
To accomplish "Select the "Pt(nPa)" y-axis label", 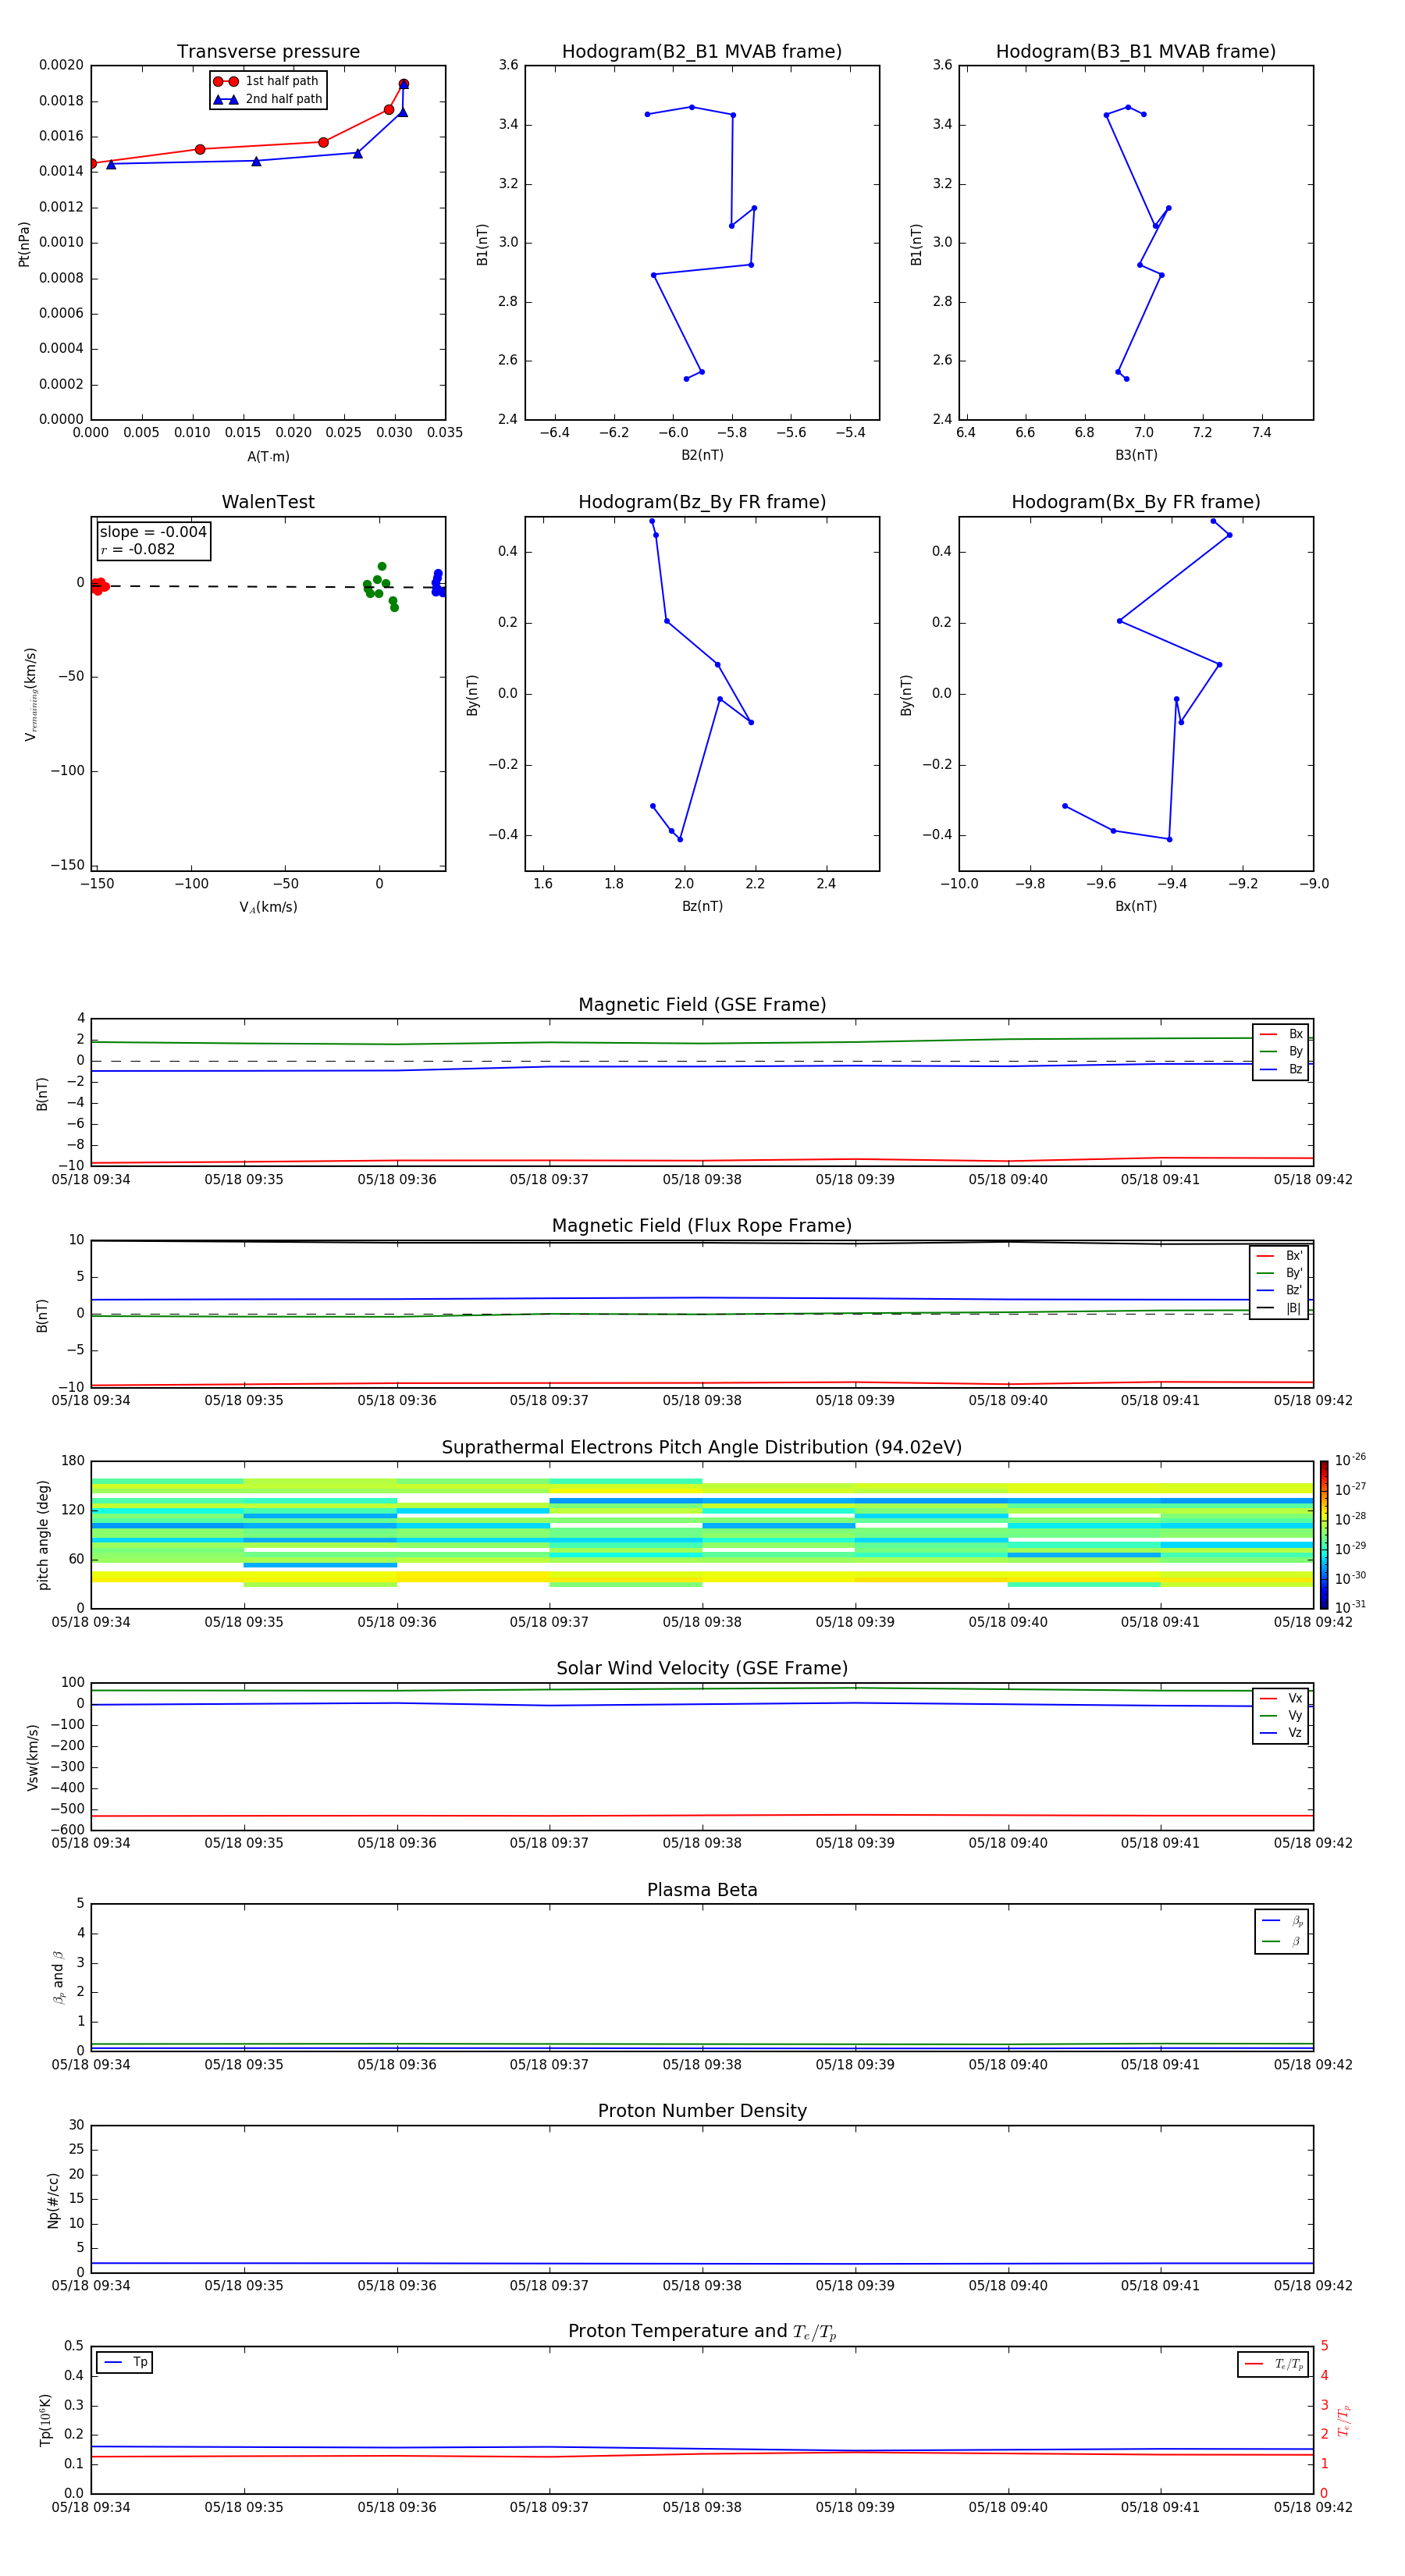I will pyautogui.click(x=24, y=244).
